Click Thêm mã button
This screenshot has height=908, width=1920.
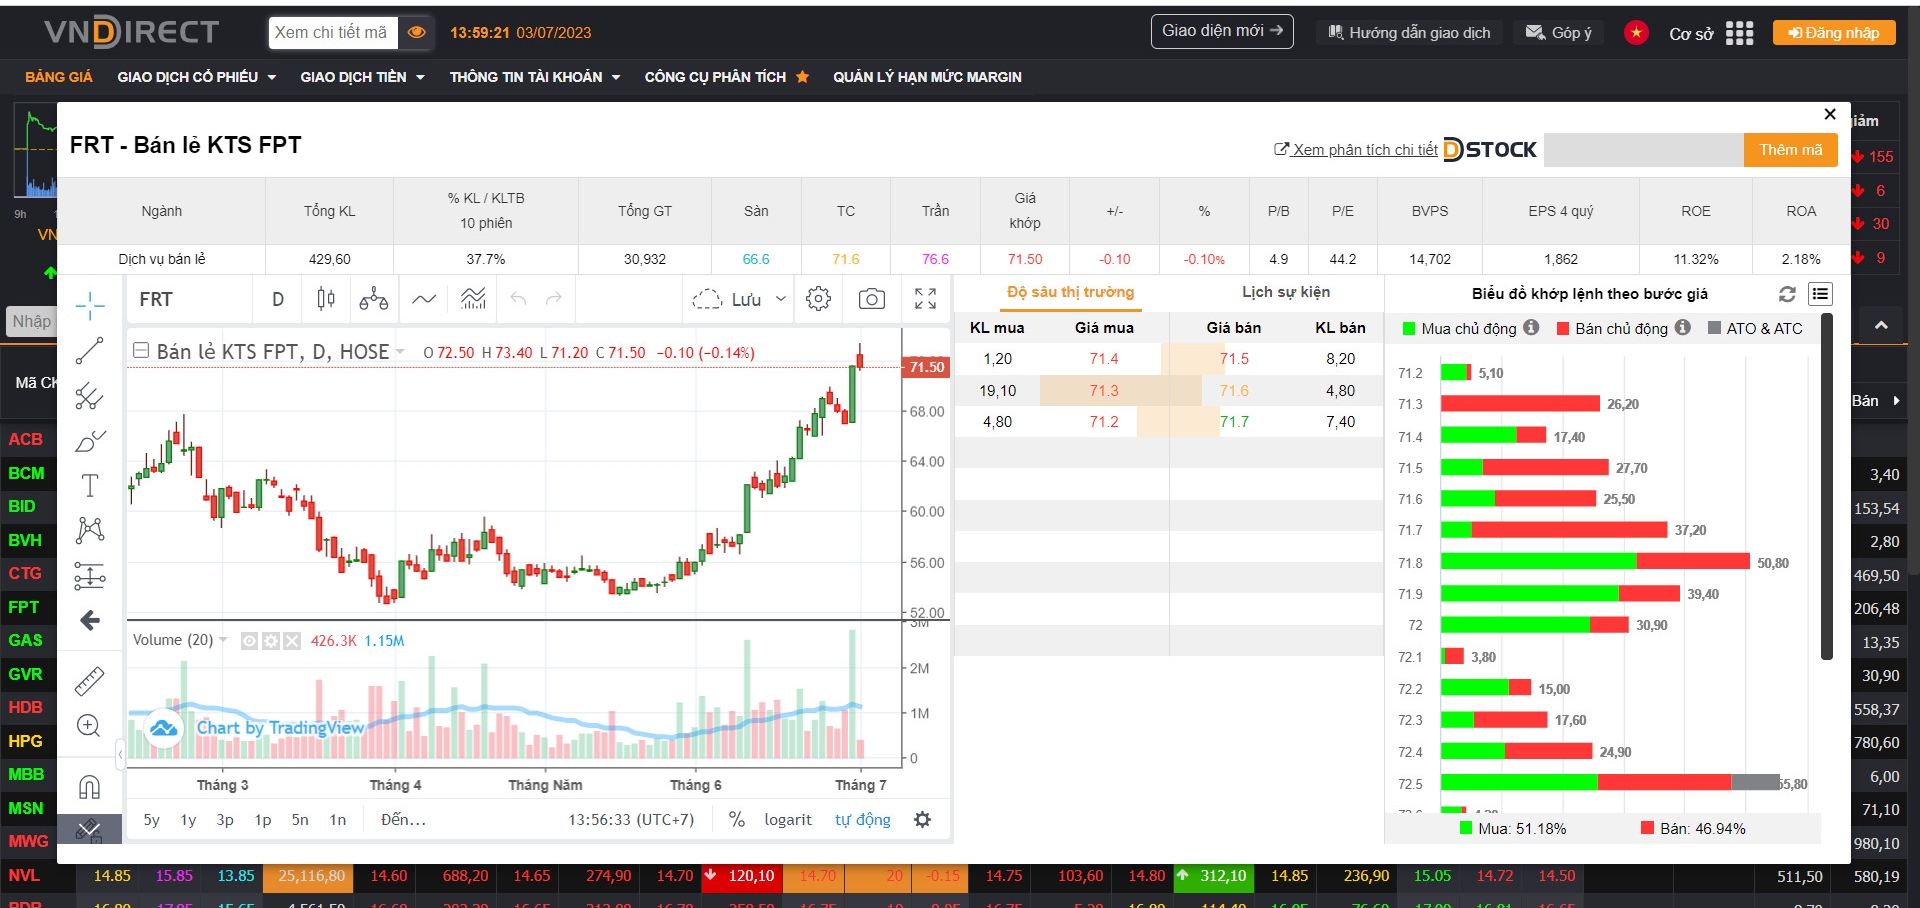click(x=1791, y=150)
